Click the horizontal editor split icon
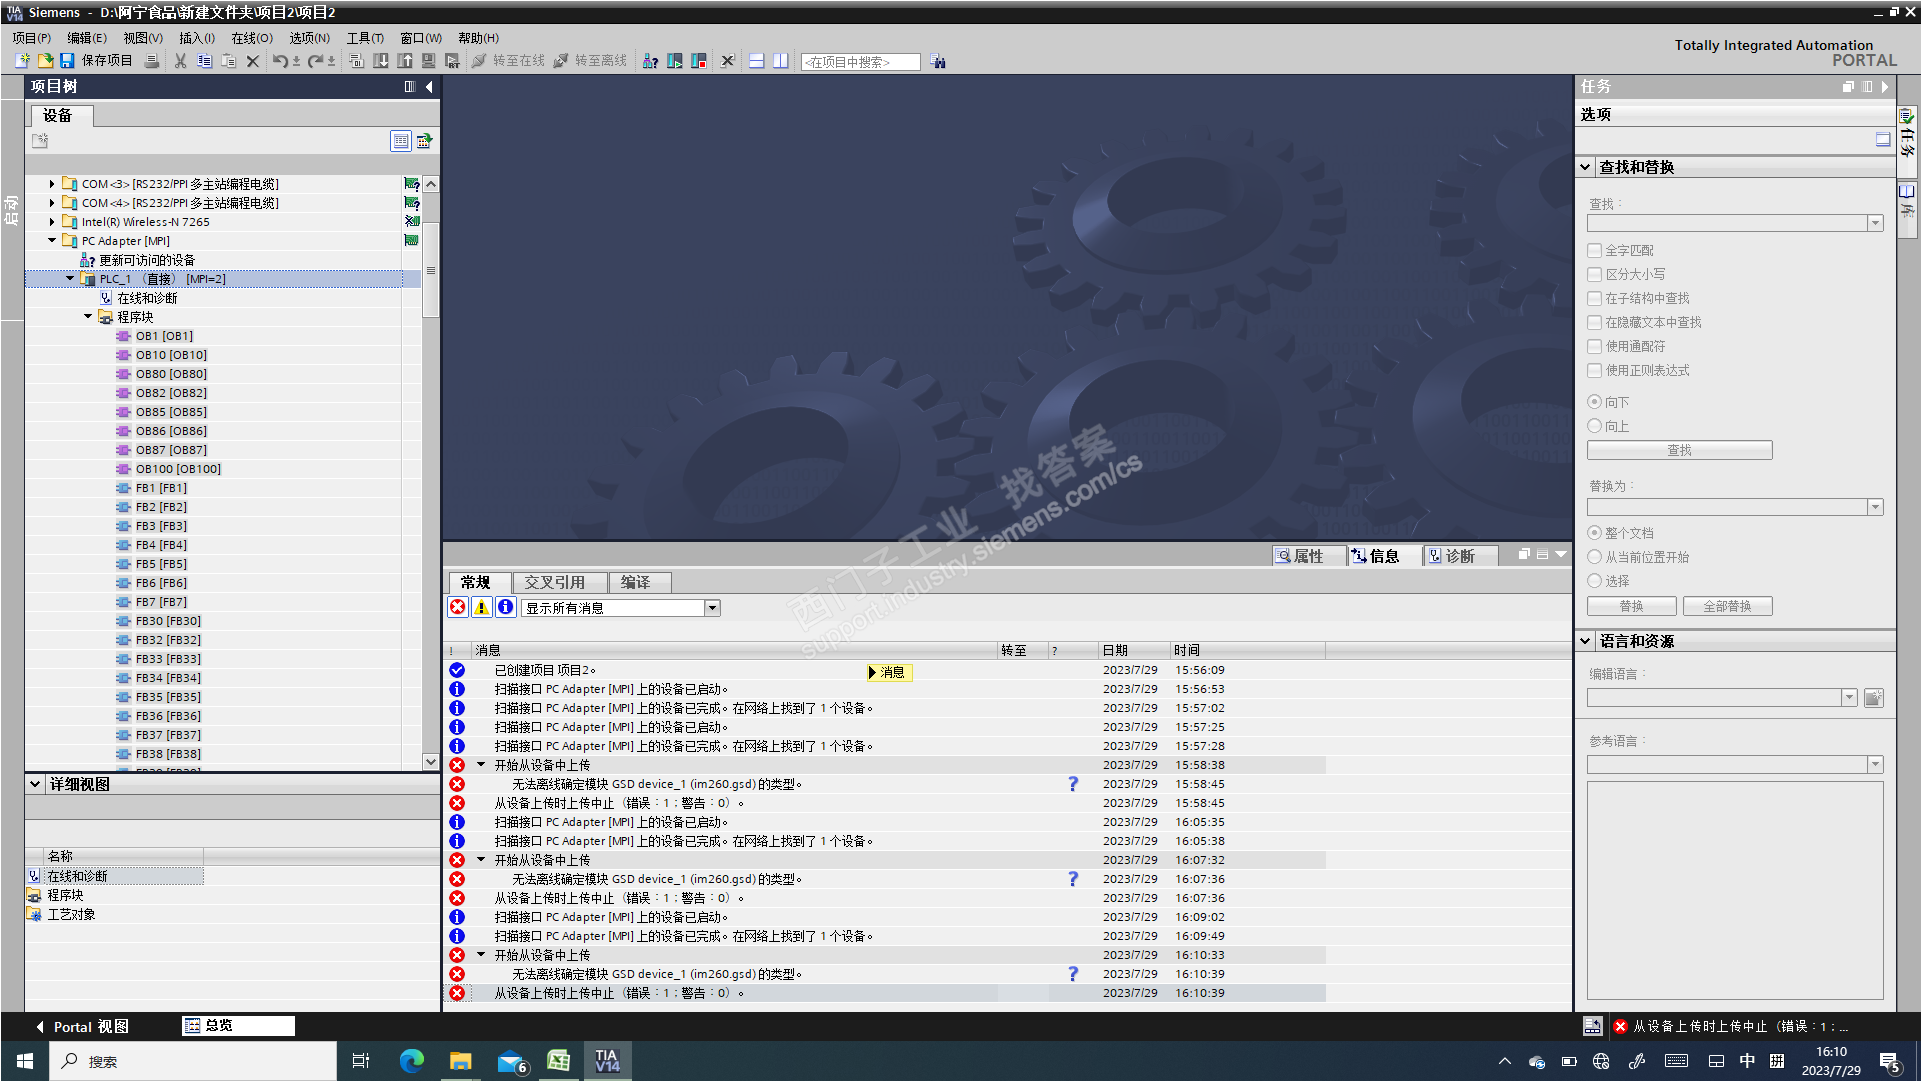Viewport: 1922px width, 1082px height. tap(757, 61)
